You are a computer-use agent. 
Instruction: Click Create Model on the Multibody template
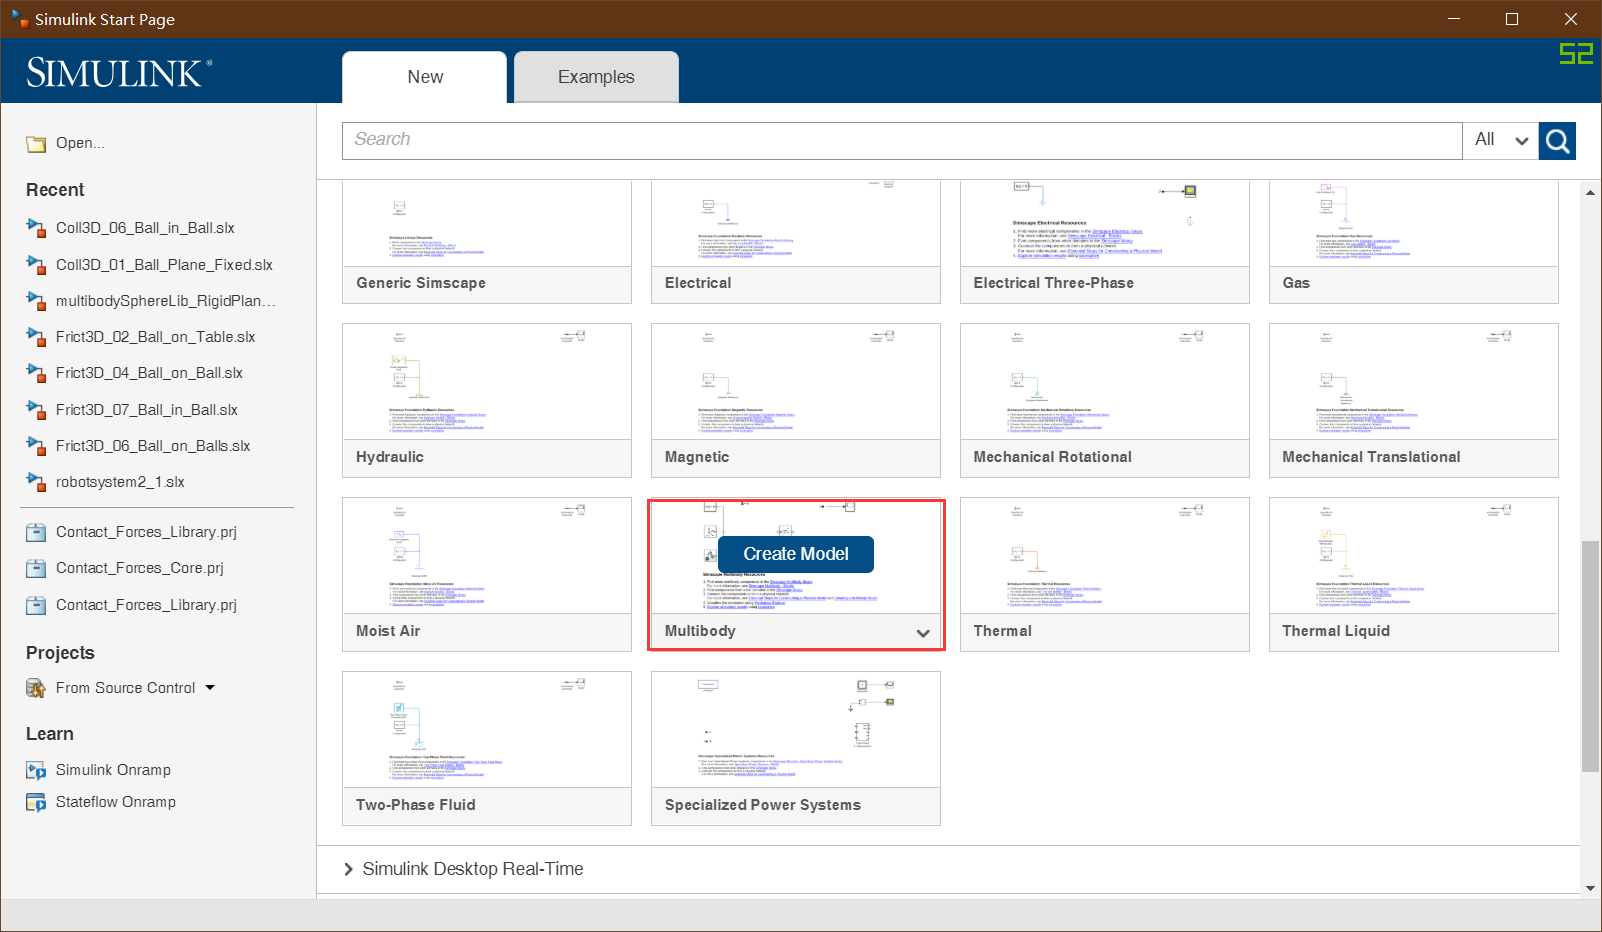tap(795, 554)
